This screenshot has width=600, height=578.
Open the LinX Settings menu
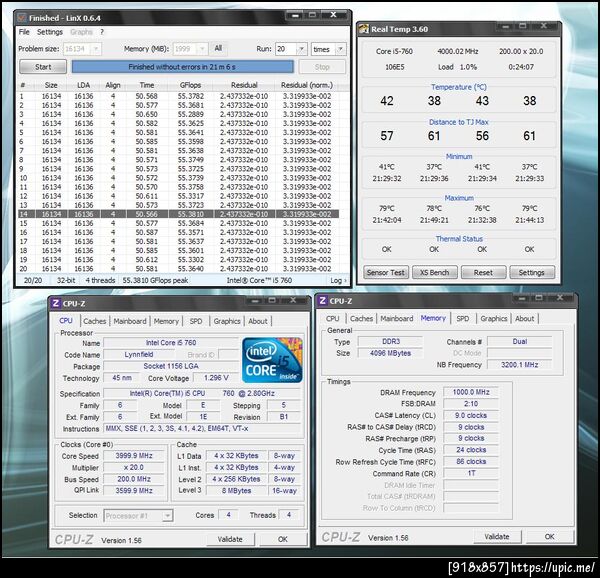(x=50, y=32)
